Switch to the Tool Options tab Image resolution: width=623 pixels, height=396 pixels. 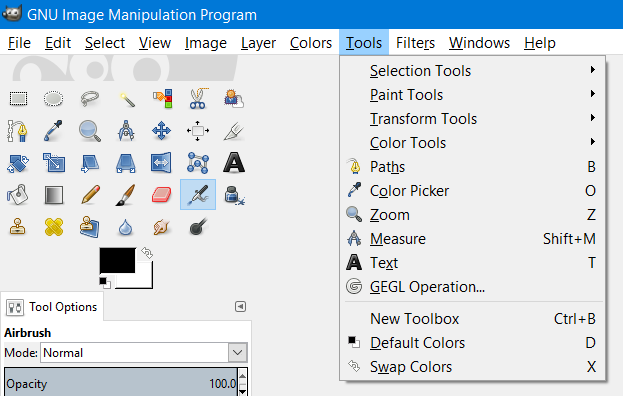52,307
